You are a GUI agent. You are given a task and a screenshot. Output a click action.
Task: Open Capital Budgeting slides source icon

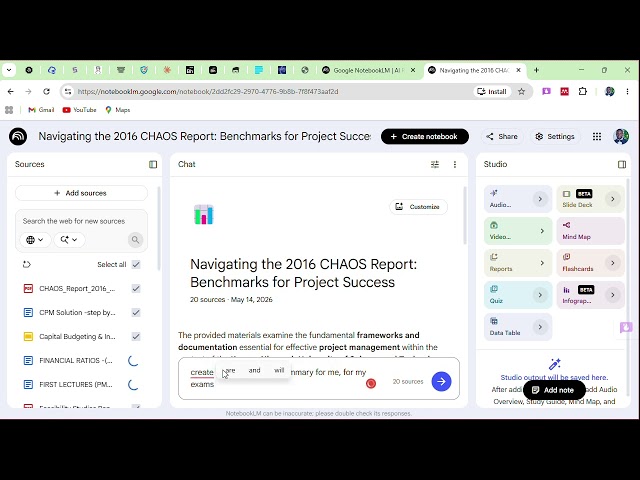point(28,336)
